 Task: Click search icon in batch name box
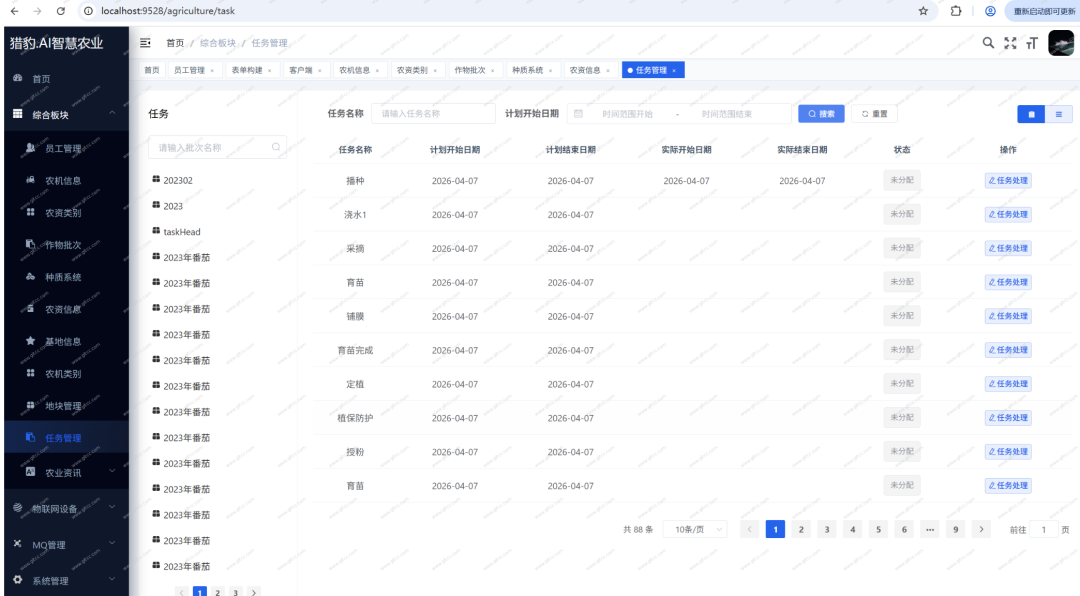click(276, 147)
